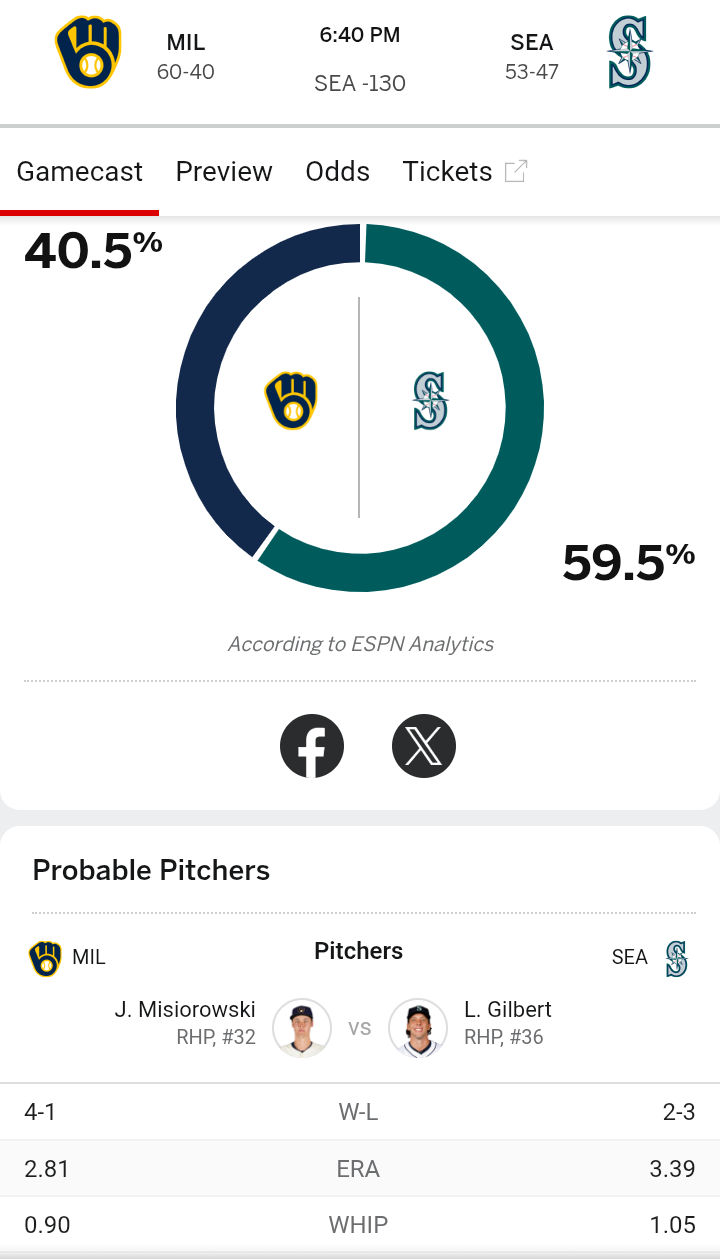Image resolution: width=720 pixels, height=1259 pixels.
Task: Open the Odds tab
Action: (x=338, y=172)
